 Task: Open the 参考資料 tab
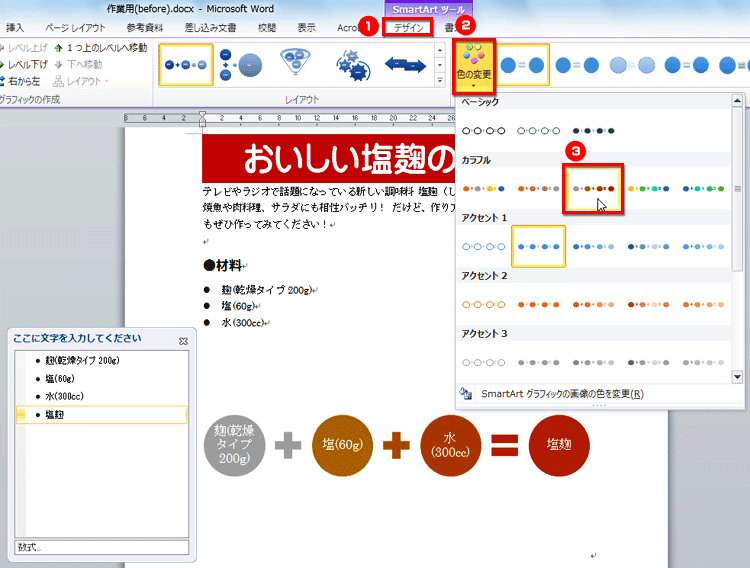pyautogui.click(x=145, y=28)
